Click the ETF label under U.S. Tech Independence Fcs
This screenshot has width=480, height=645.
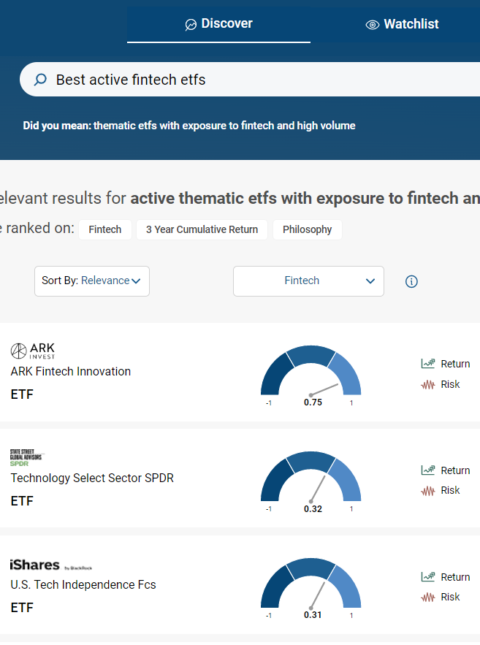tap(22, 608)
